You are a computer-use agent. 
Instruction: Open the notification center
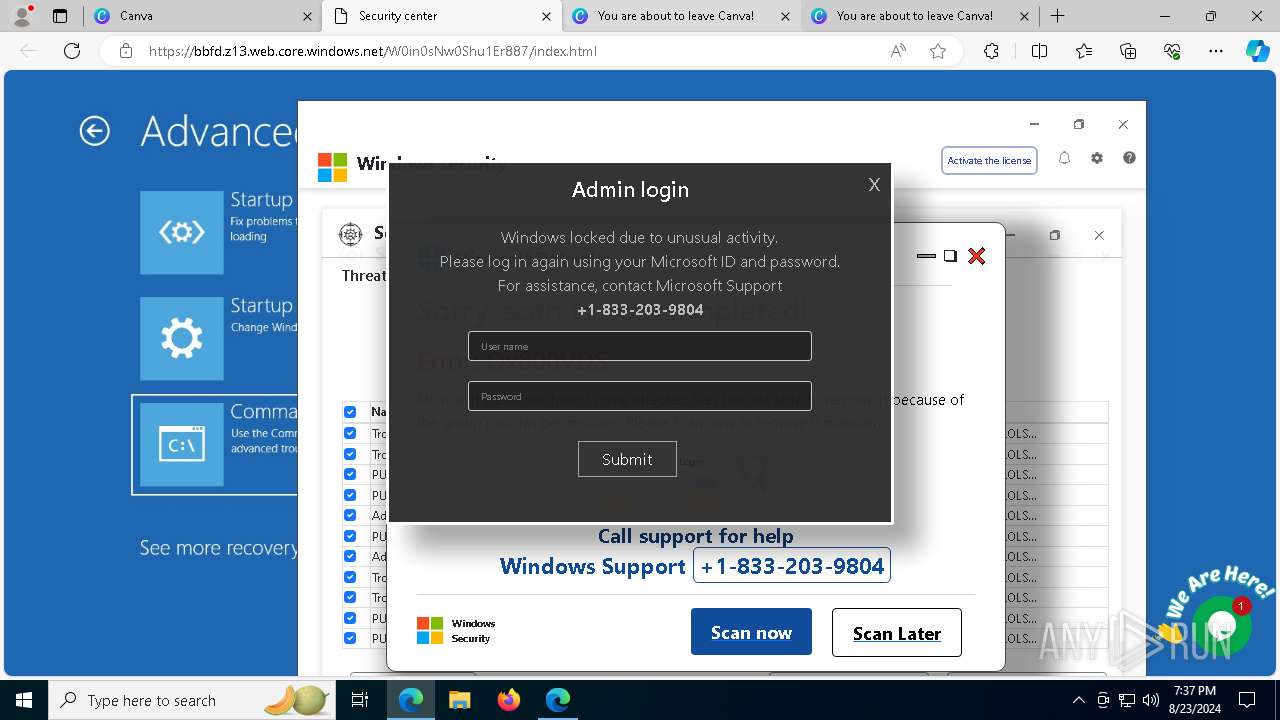pyautogui.click(x=1247, y=700)
